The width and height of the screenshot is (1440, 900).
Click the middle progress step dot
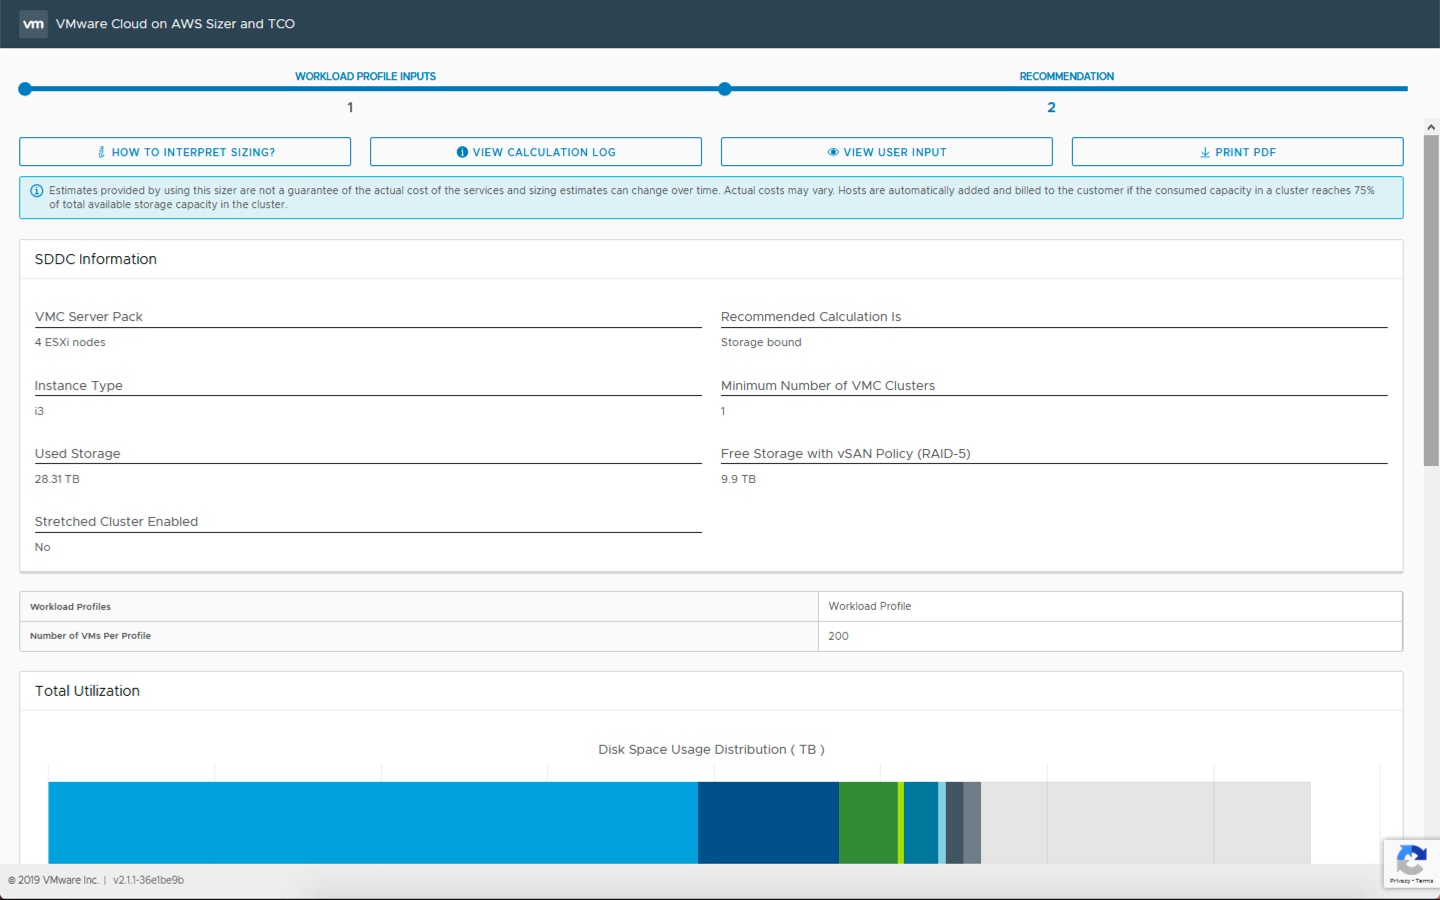[725, 89]
